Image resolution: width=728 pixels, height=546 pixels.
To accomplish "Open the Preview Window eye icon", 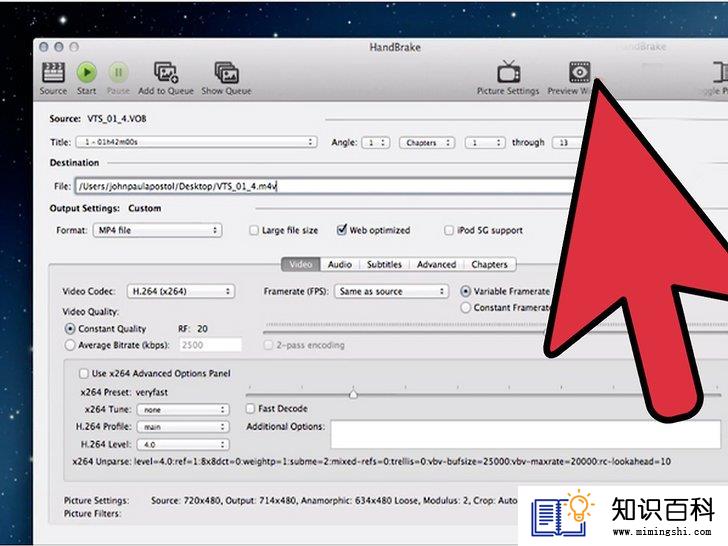I will [580, 72].
